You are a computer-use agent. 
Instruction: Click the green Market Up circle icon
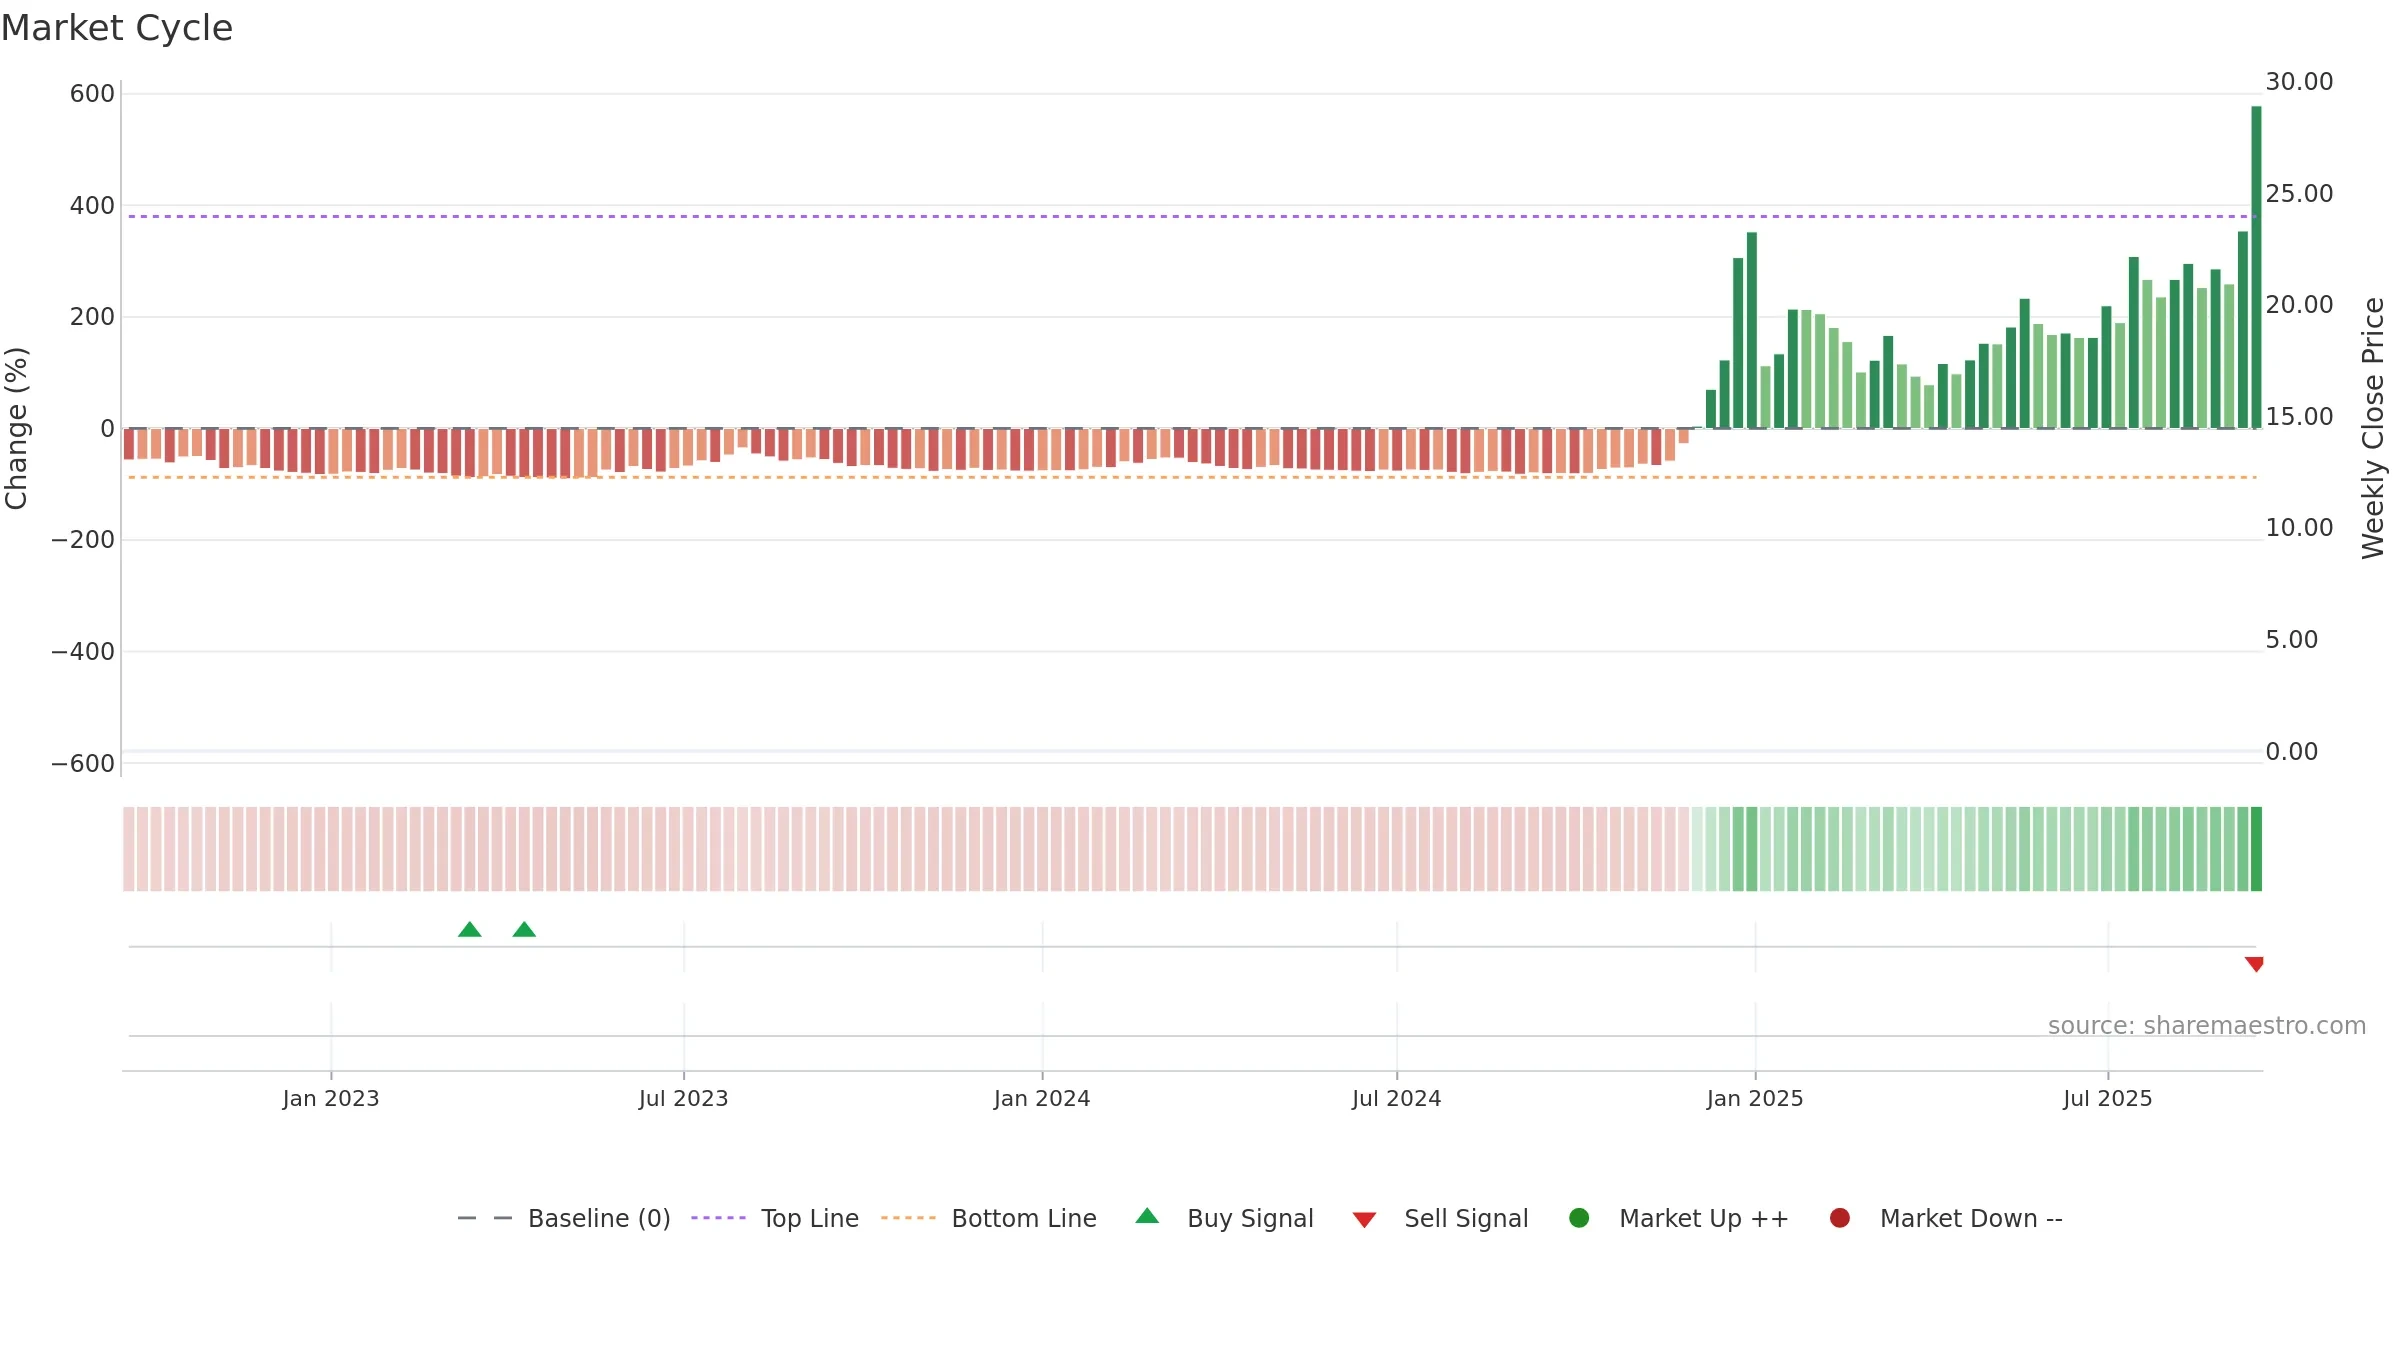click(x=1579, y=1218)
